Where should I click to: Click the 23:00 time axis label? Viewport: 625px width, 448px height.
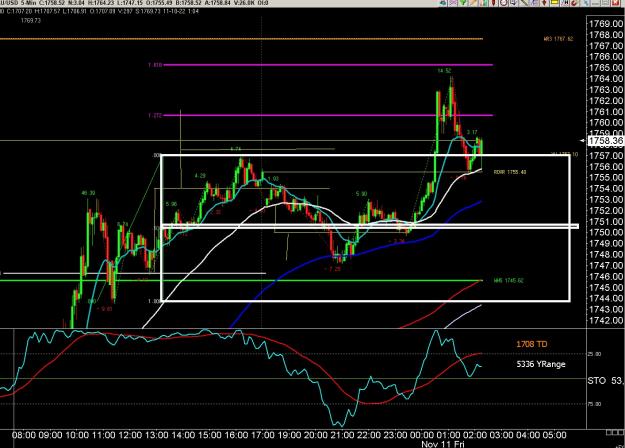[395, 435]
